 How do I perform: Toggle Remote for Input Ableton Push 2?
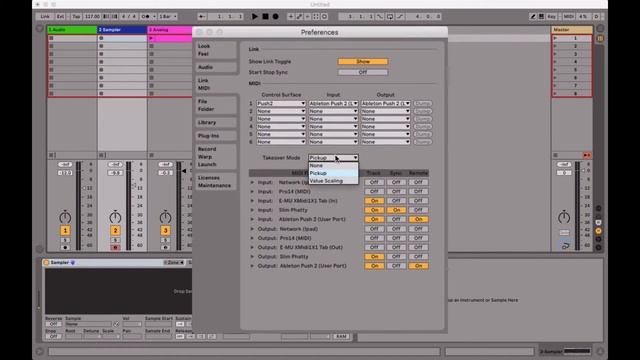tap(418, 219)
